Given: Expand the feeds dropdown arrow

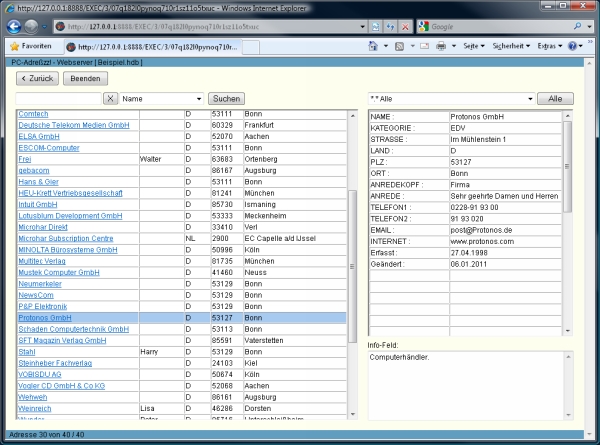Looking at the screenshot, I should tap(412, 46).
